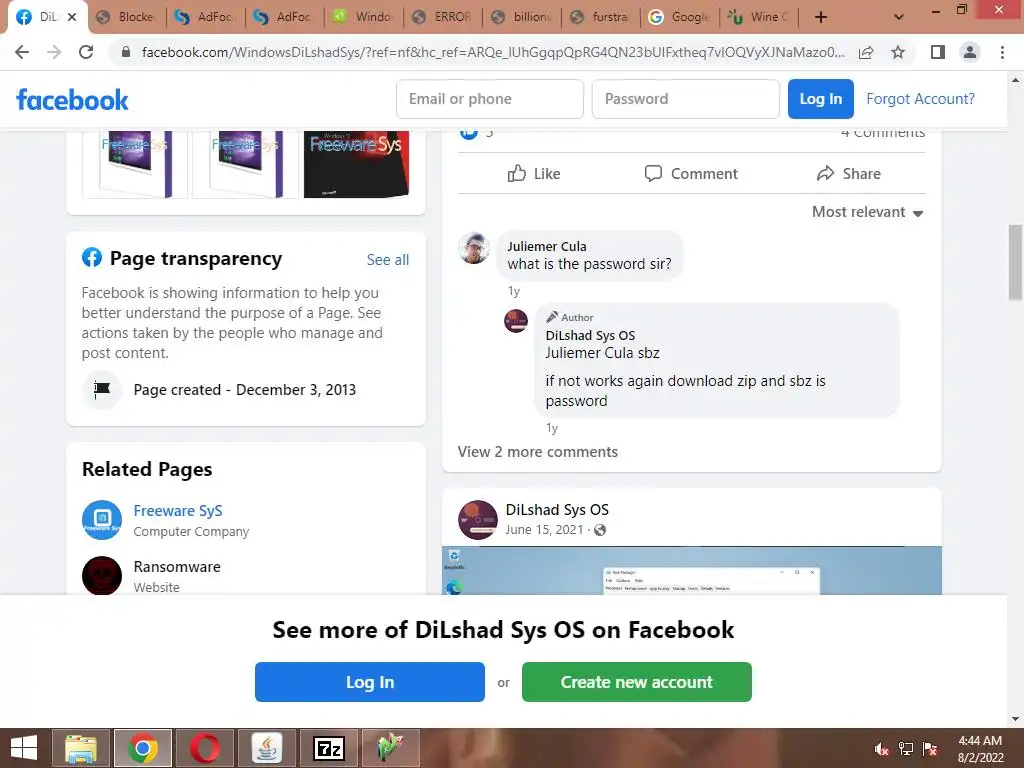Switch to the second AdFoc tab
This screenshot has height=768, width=1024.
[285, 18]
